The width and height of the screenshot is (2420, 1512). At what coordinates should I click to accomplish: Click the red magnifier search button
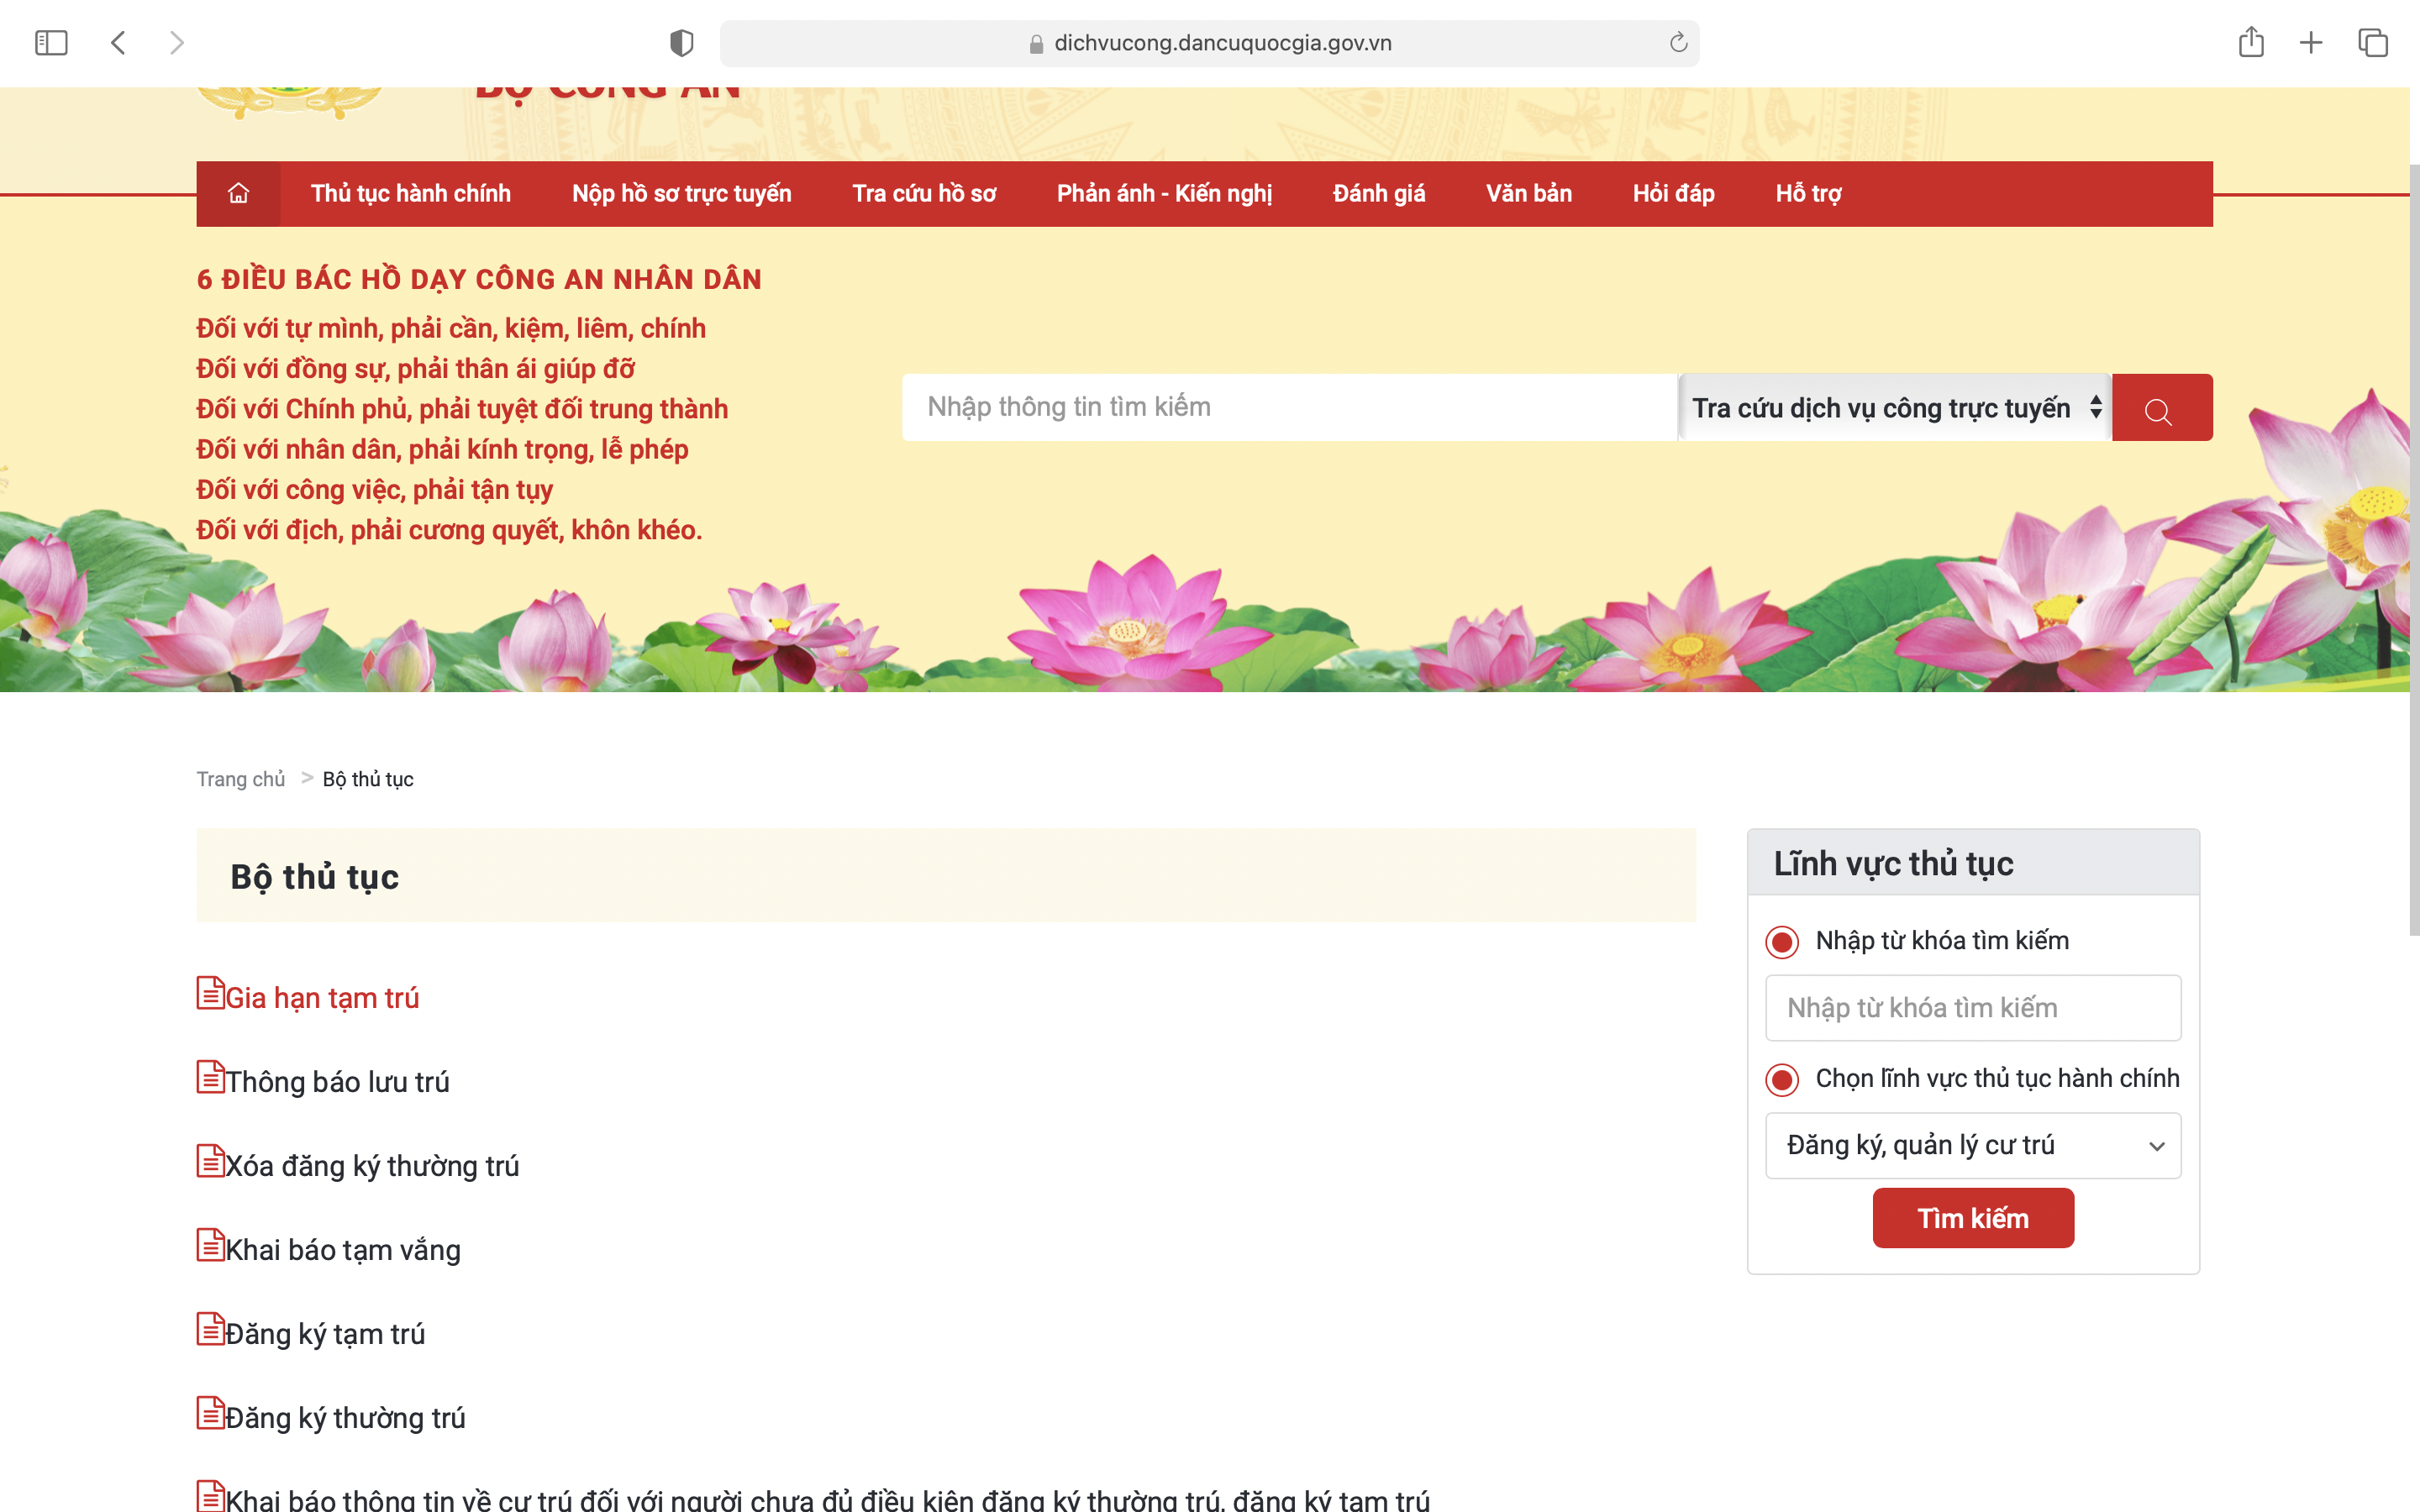click(2161, 408)
